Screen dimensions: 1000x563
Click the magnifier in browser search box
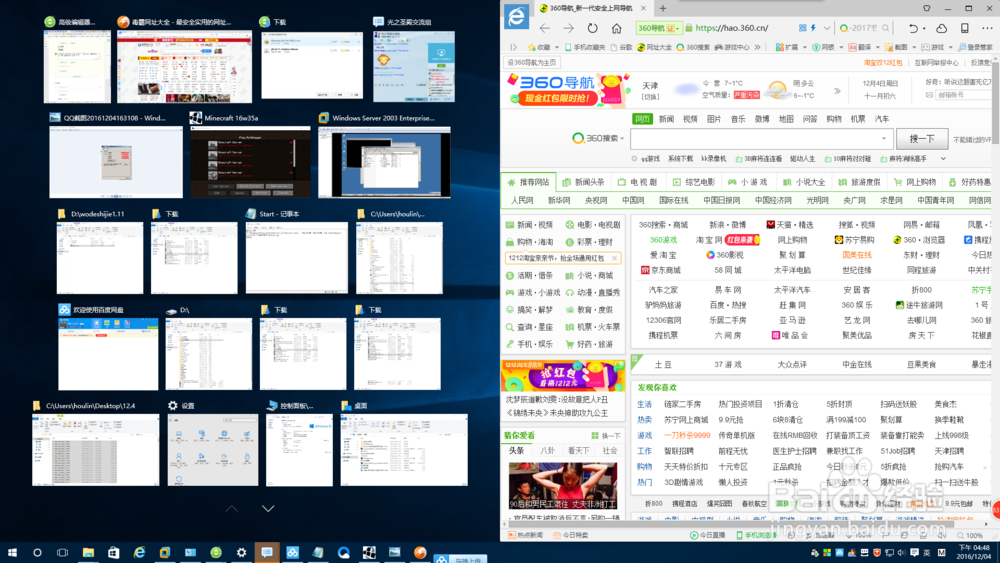pos(886,28)
